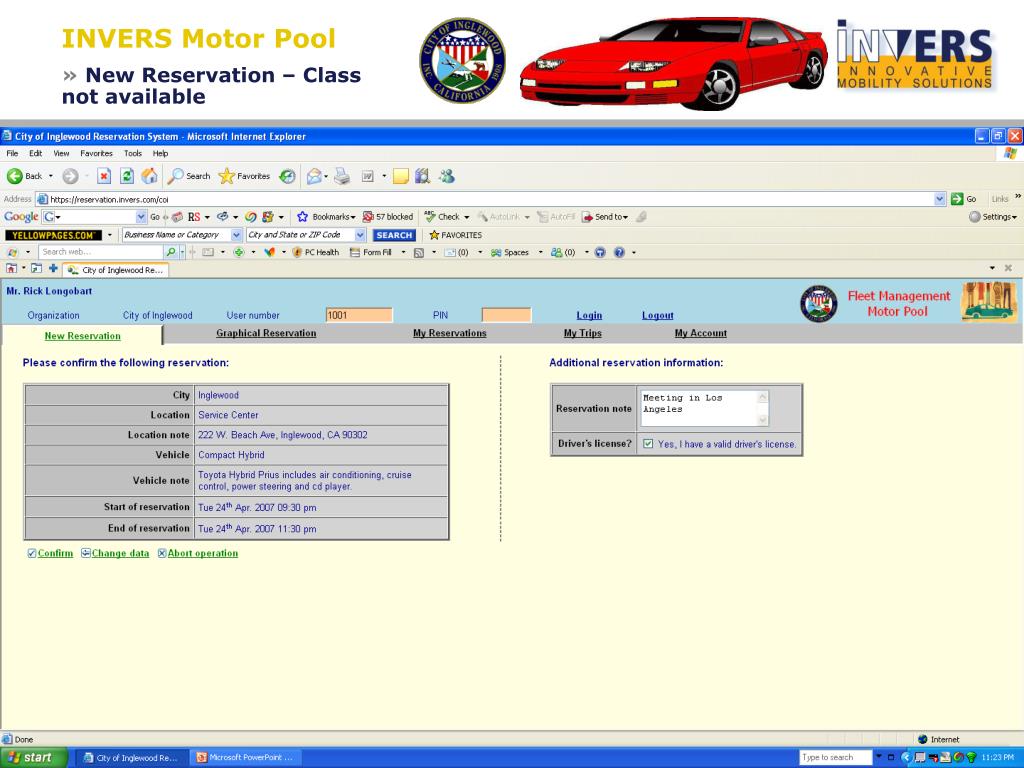Click the Google Bookmarks star icon
Screen dimensions: 1024x768
tap(302, 217)
